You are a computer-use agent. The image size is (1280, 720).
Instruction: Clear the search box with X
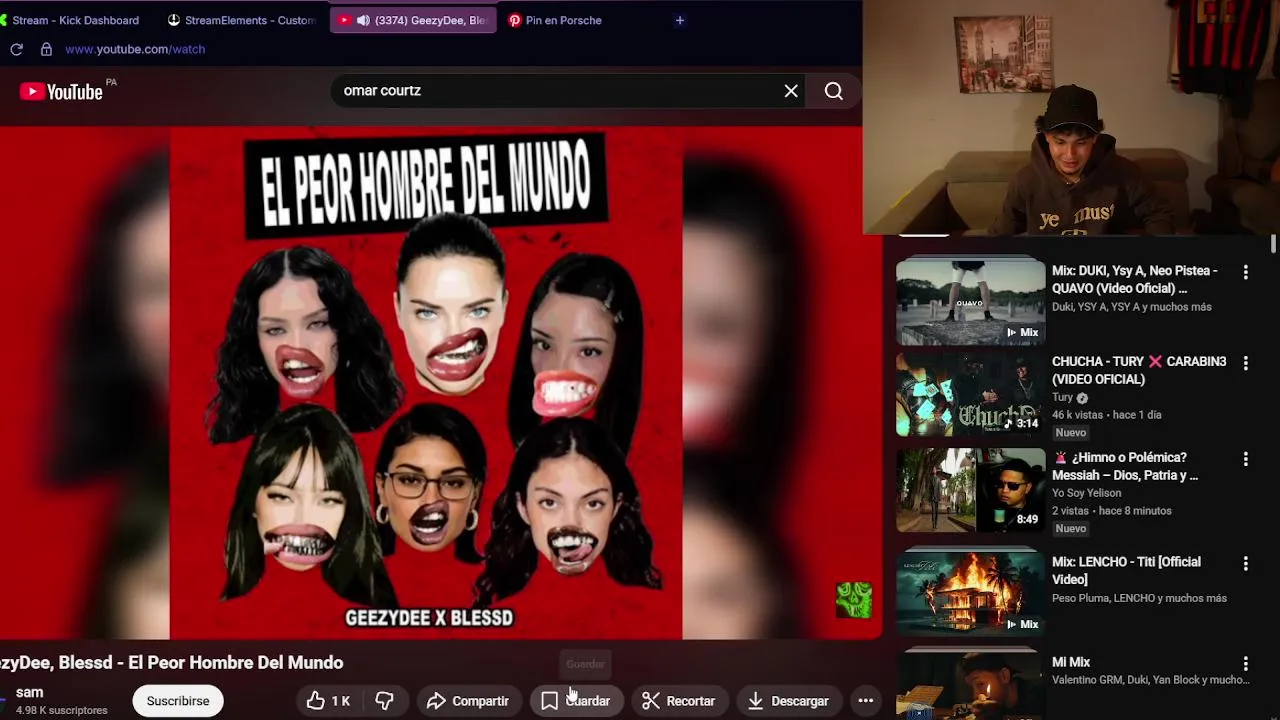(x=791, y=91)
